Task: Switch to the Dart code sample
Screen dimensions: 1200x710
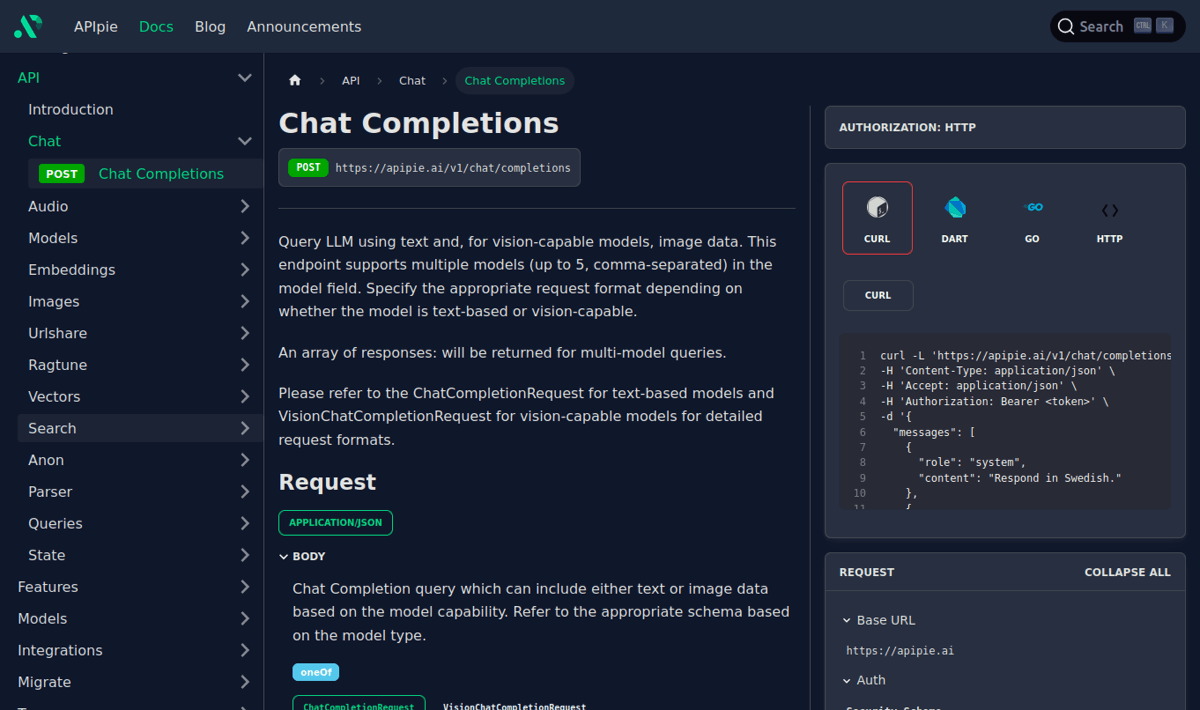Action: point(954,217)
